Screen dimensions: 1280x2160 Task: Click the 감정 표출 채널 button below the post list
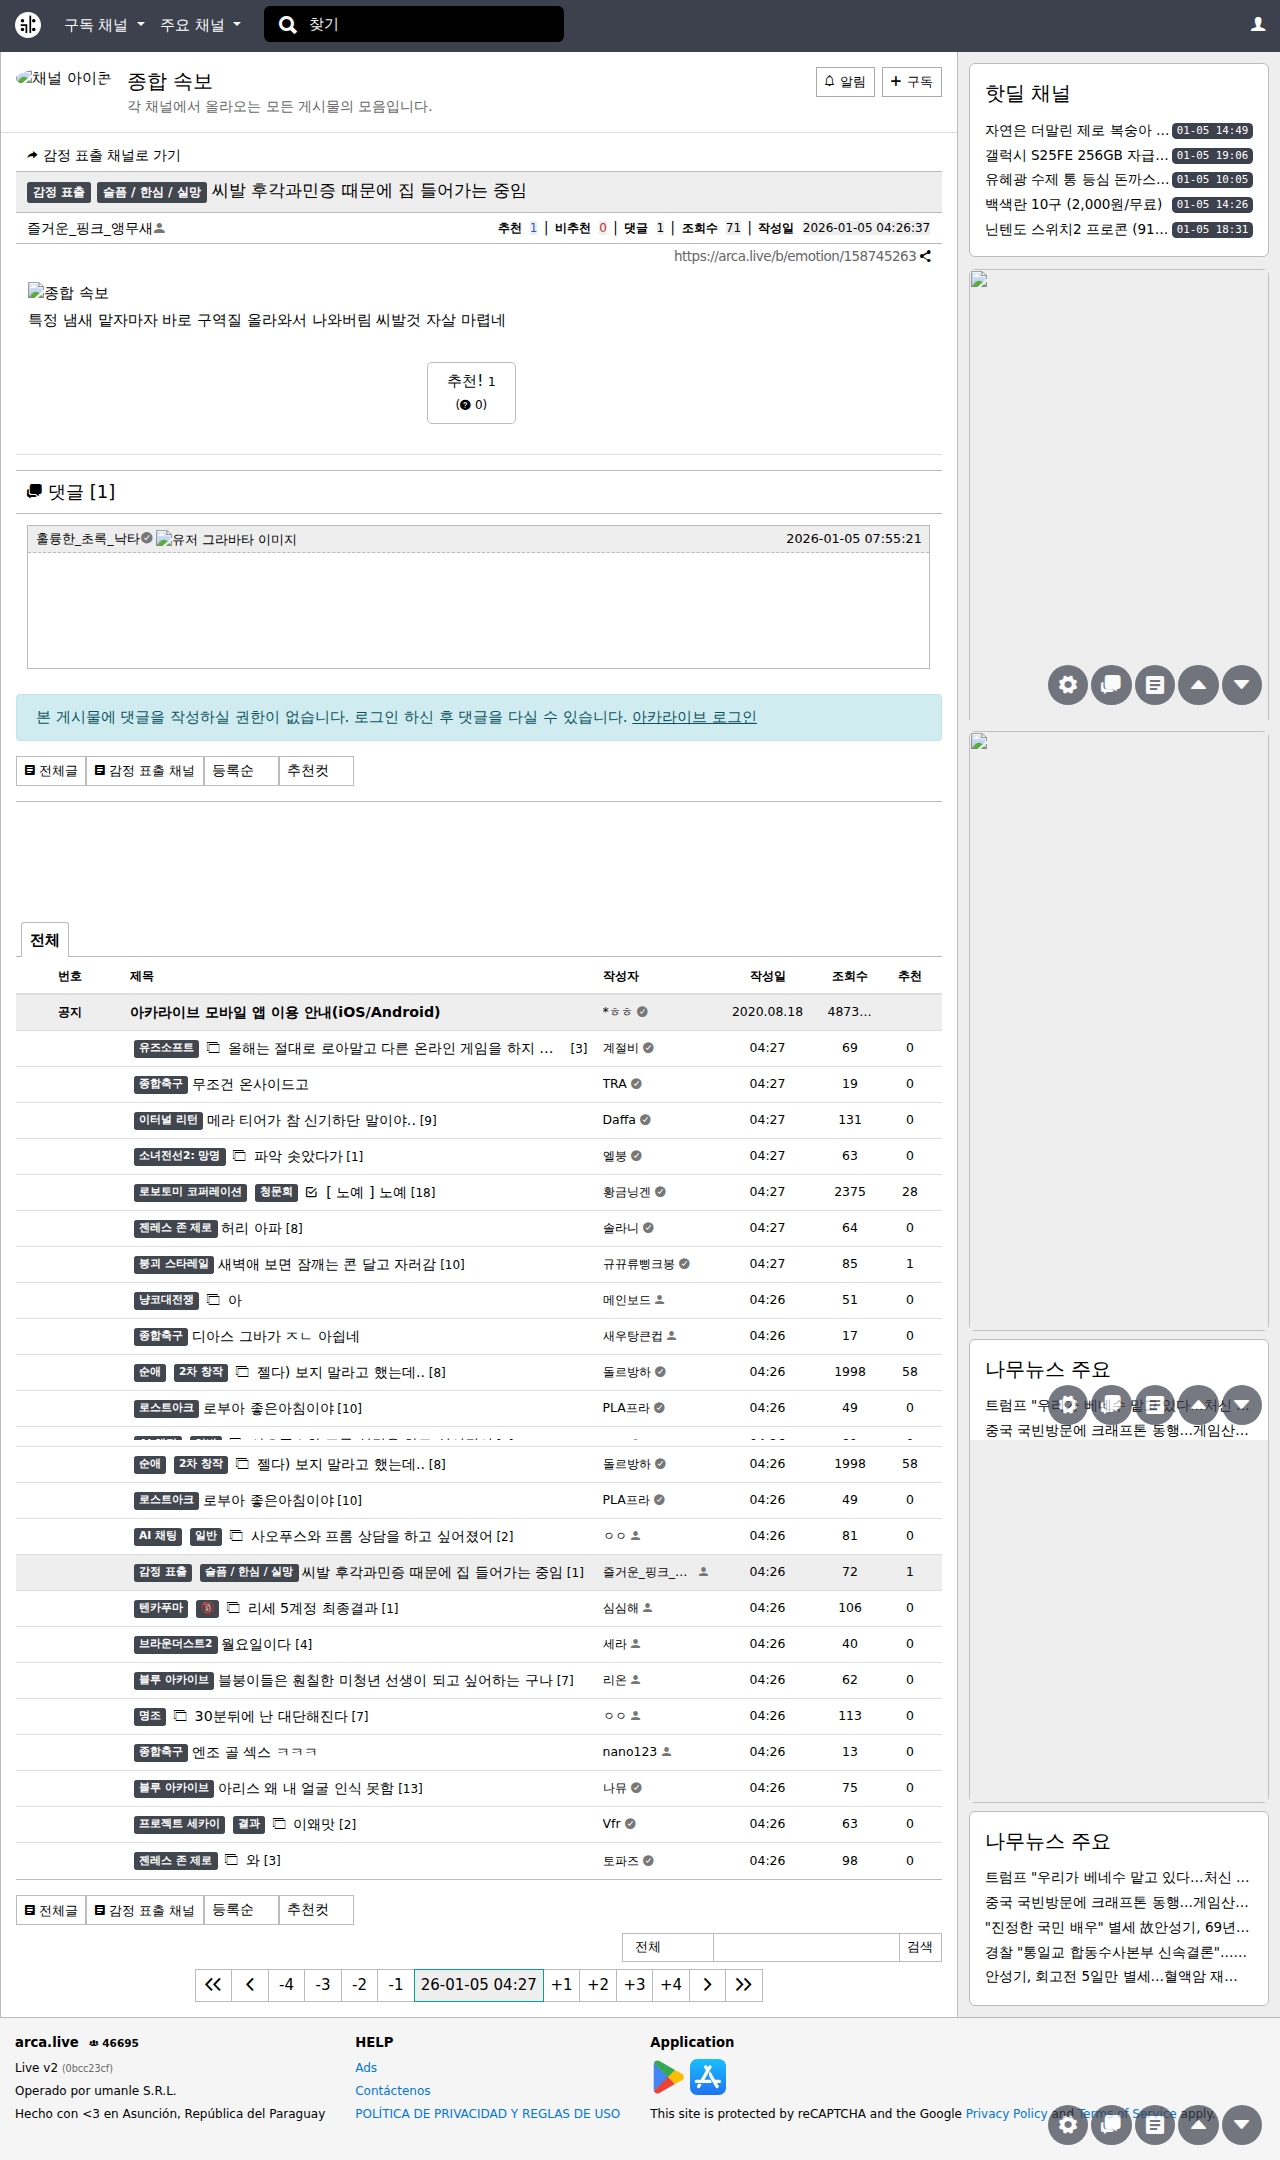point(145,1910)
